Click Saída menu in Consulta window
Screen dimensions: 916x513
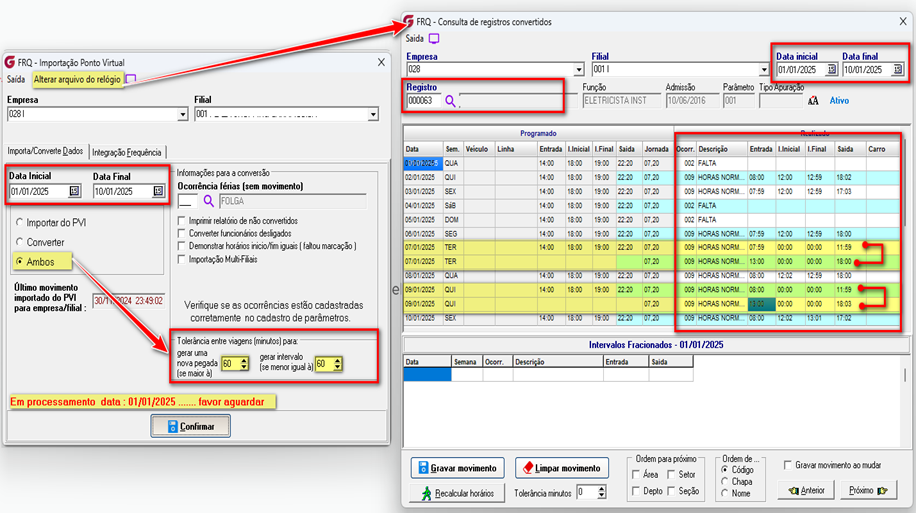415,39
